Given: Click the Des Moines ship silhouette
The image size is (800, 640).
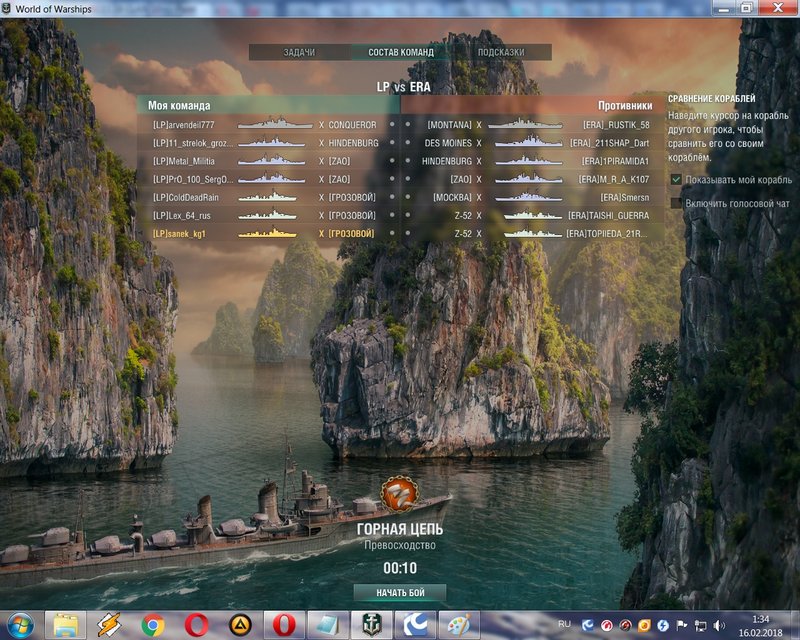Looking at the screenshot, I should coord(529,142).
